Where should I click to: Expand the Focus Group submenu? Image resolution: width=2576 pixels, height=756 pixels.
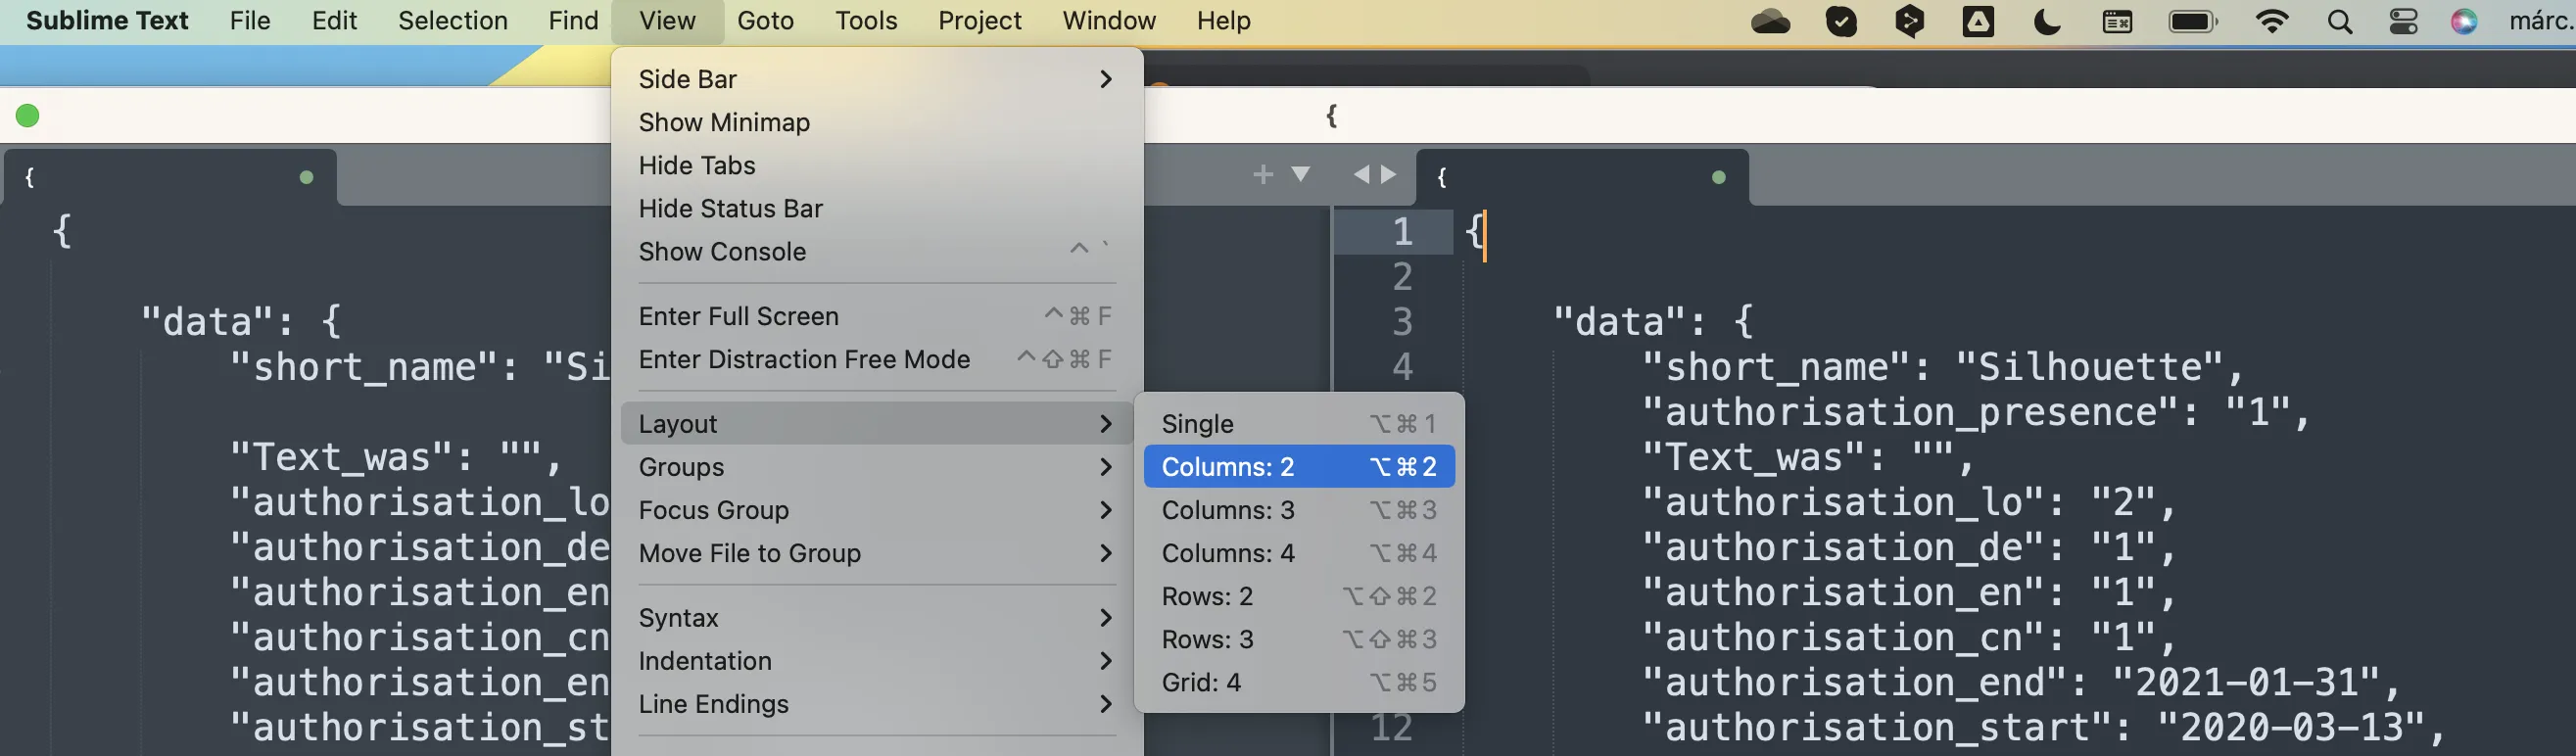(876, 510)
